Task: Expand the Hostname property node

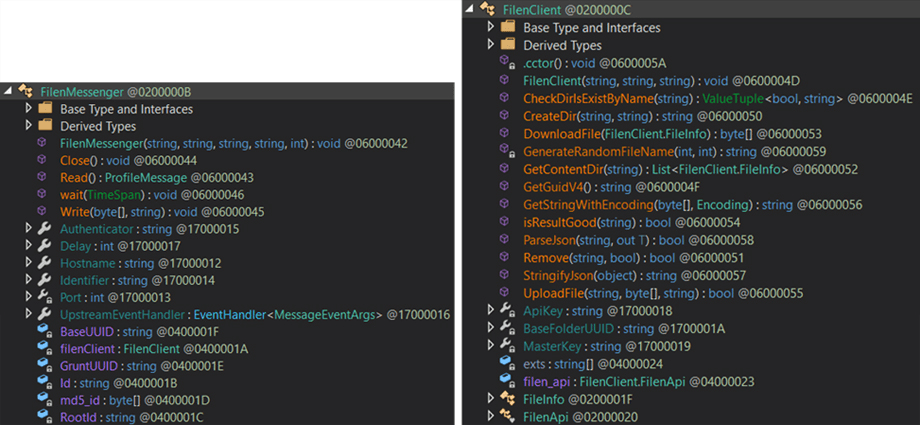Action: point(29,262)
